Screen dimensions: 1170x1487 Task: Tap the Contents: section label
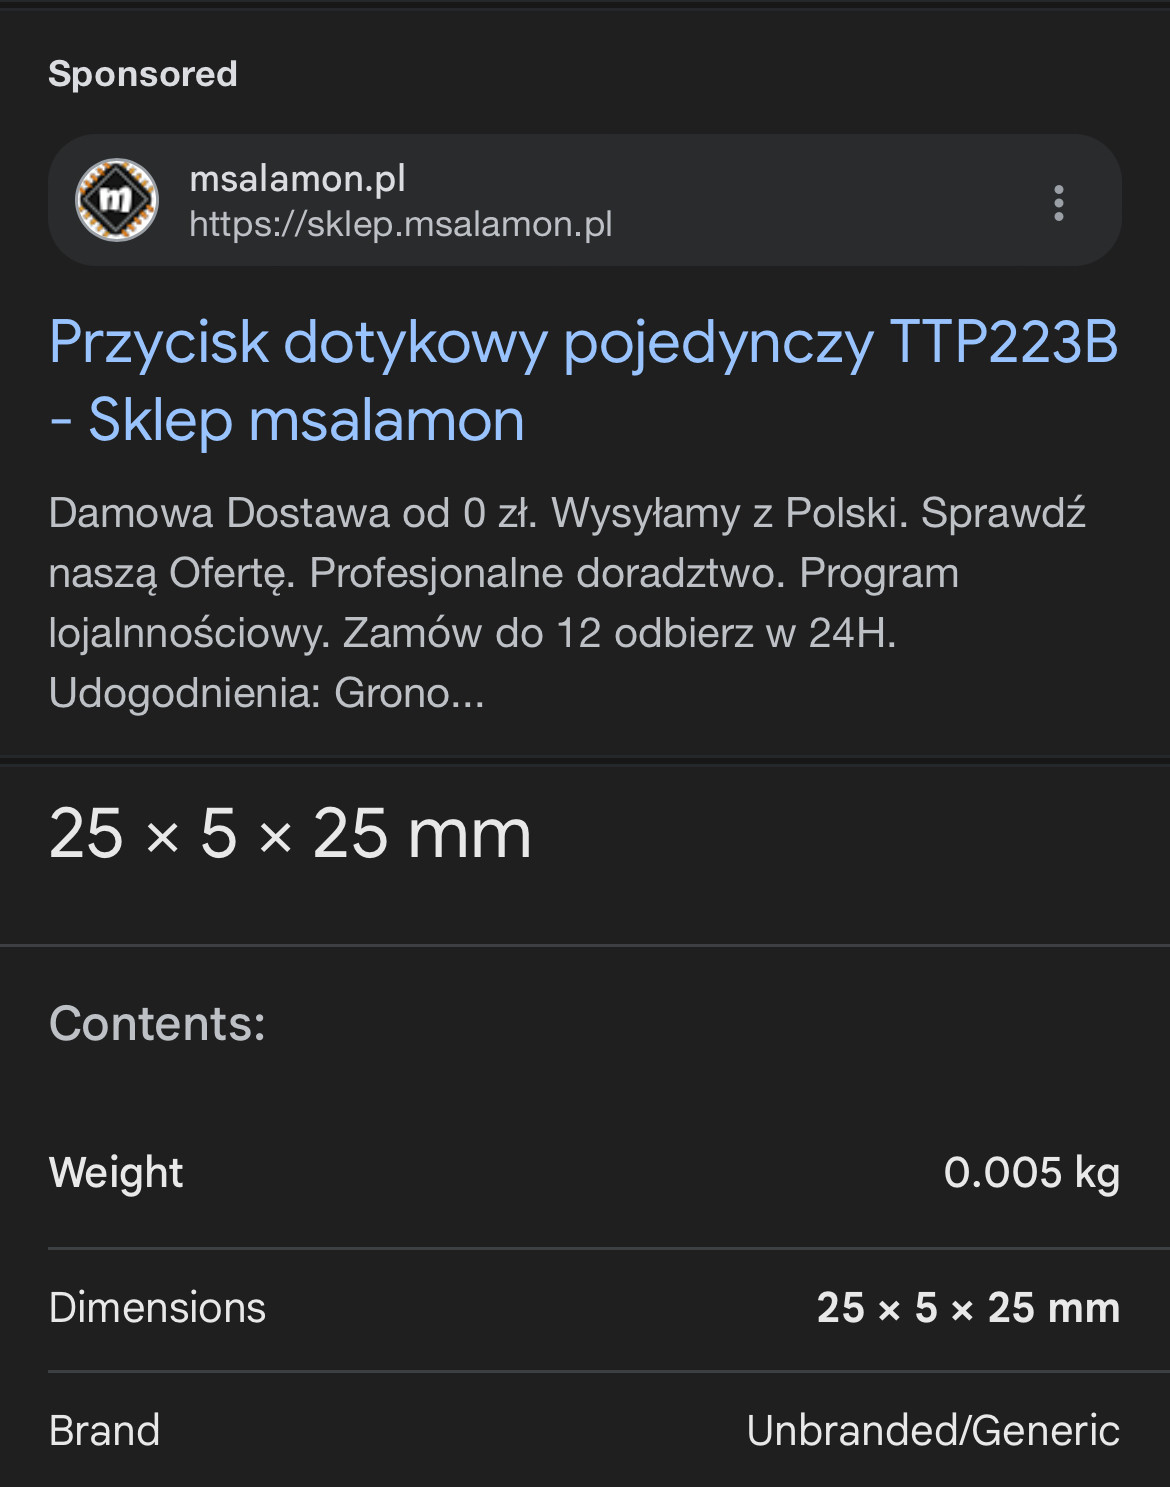[157, 1024]
